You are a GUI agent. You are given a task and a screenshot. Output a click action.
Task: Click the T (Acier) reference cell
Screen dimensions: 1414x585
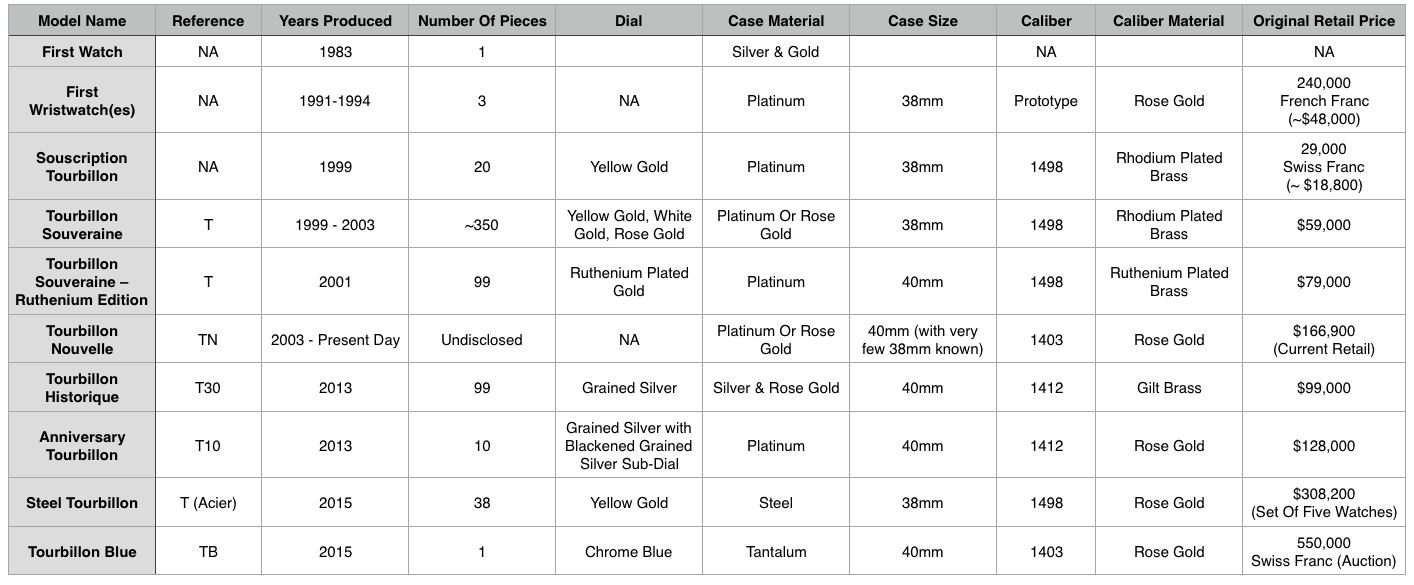click(x=208, y=503)
